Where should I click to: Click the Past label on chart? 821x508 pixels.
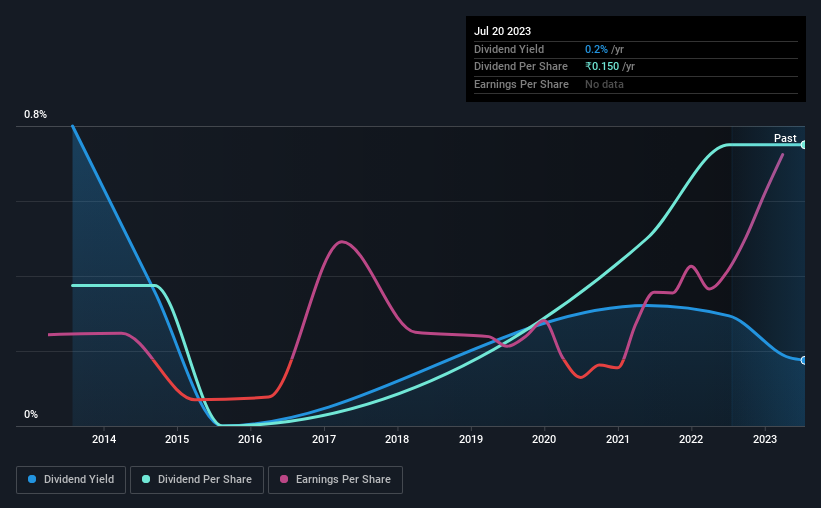click(785, 138)
